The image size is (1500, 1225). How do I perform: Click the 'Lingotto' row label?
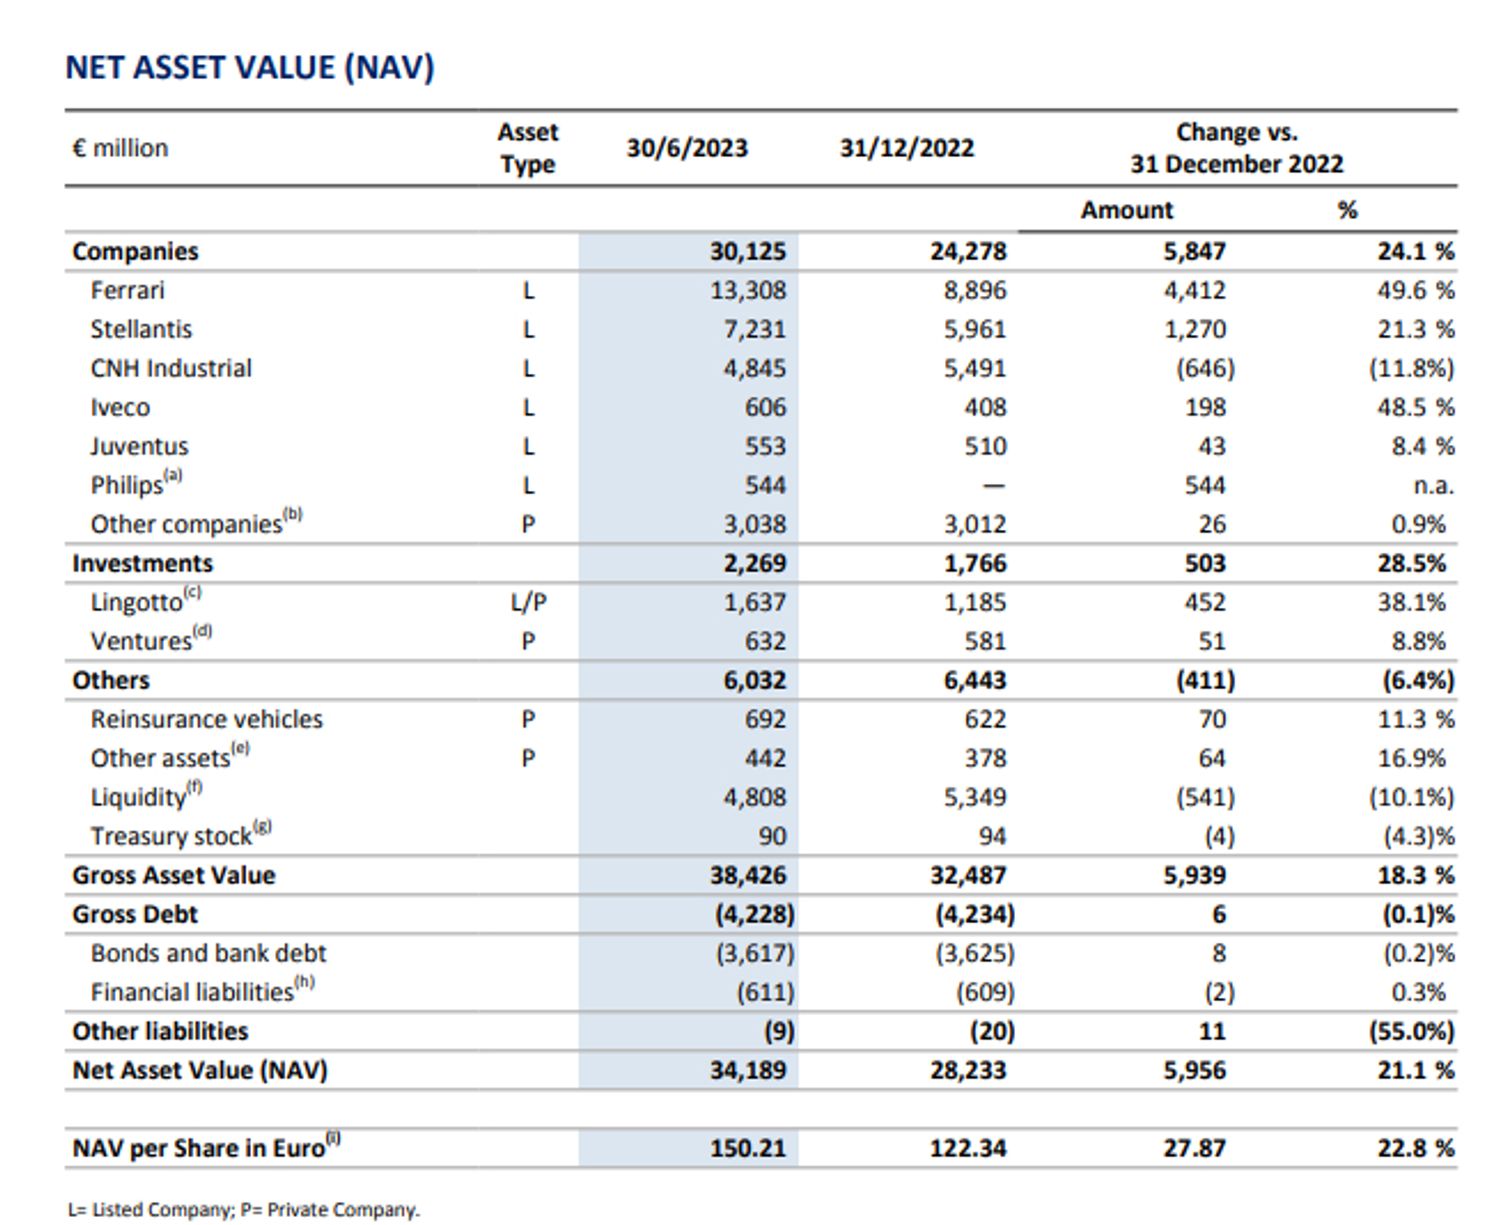point(146,601)
